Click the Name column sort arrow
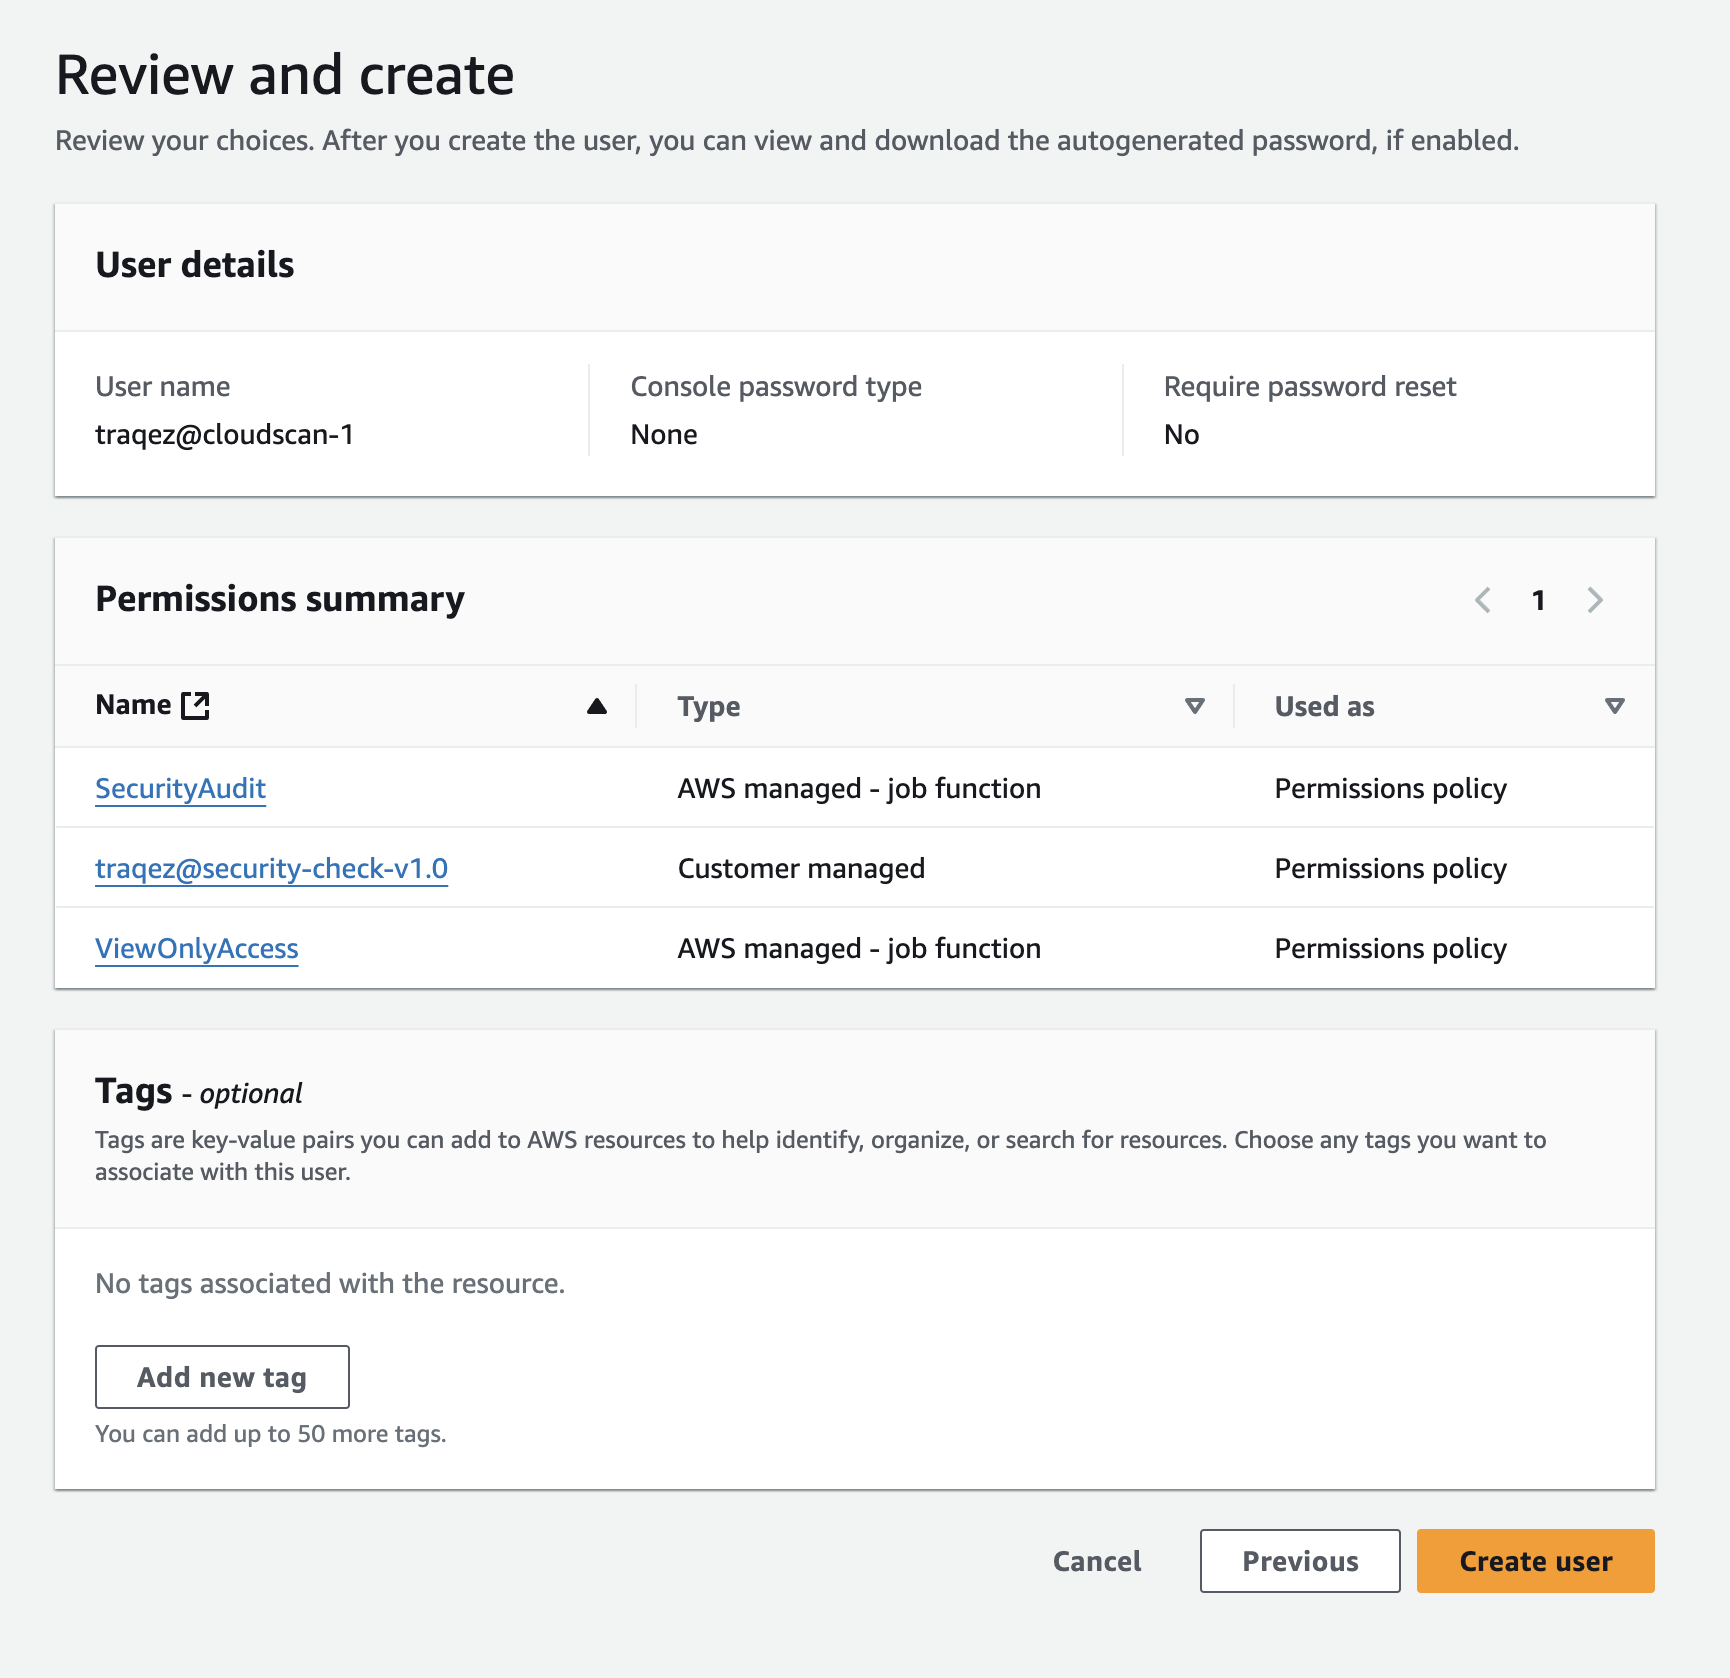The image size is (1730, 1678). click(596, 706)
